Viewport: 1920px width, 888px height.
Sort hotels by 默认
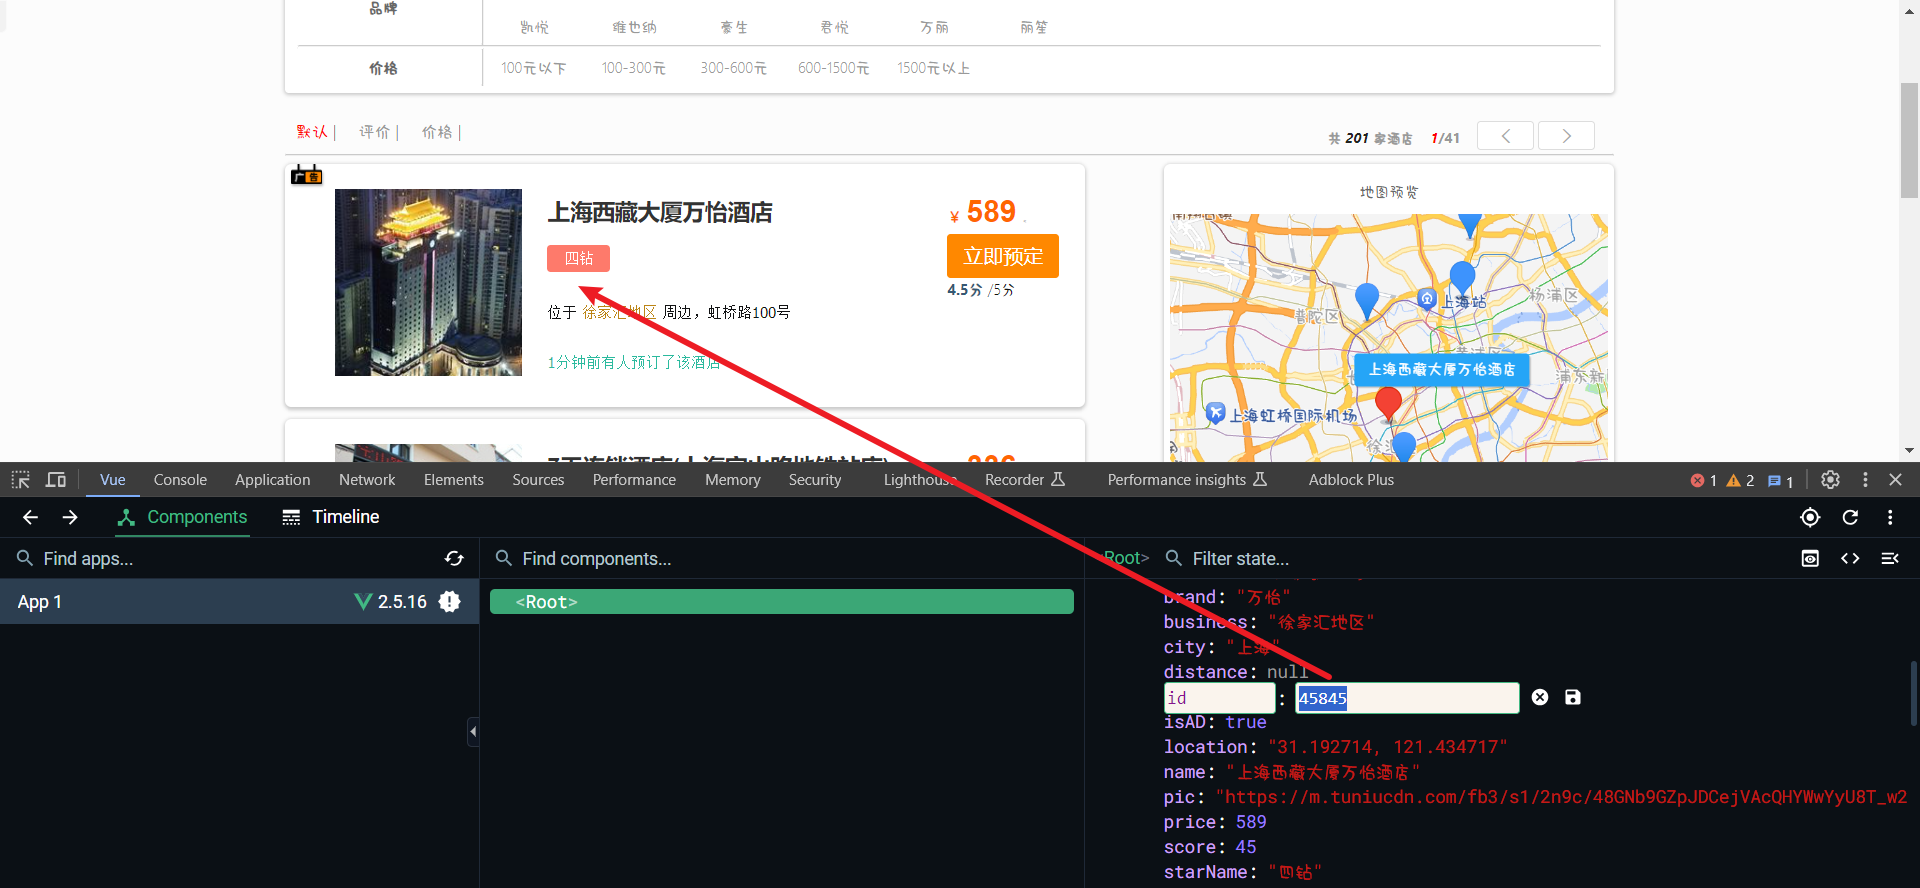click(312, 132)
